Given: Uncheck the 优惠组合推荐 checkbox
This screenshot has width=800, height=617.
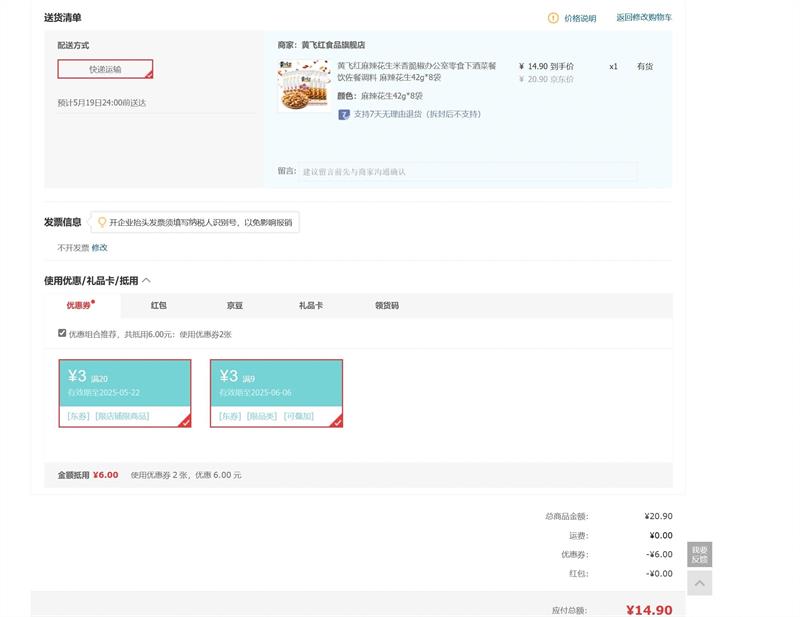Looking at the screenshot, I should point(62,333).
